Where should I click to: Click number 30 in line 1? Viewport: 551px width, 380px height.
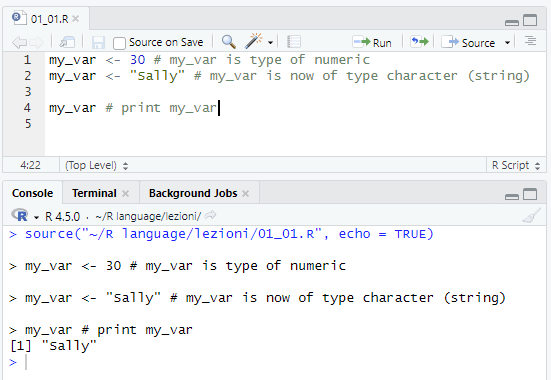click(x=137, y=60)
